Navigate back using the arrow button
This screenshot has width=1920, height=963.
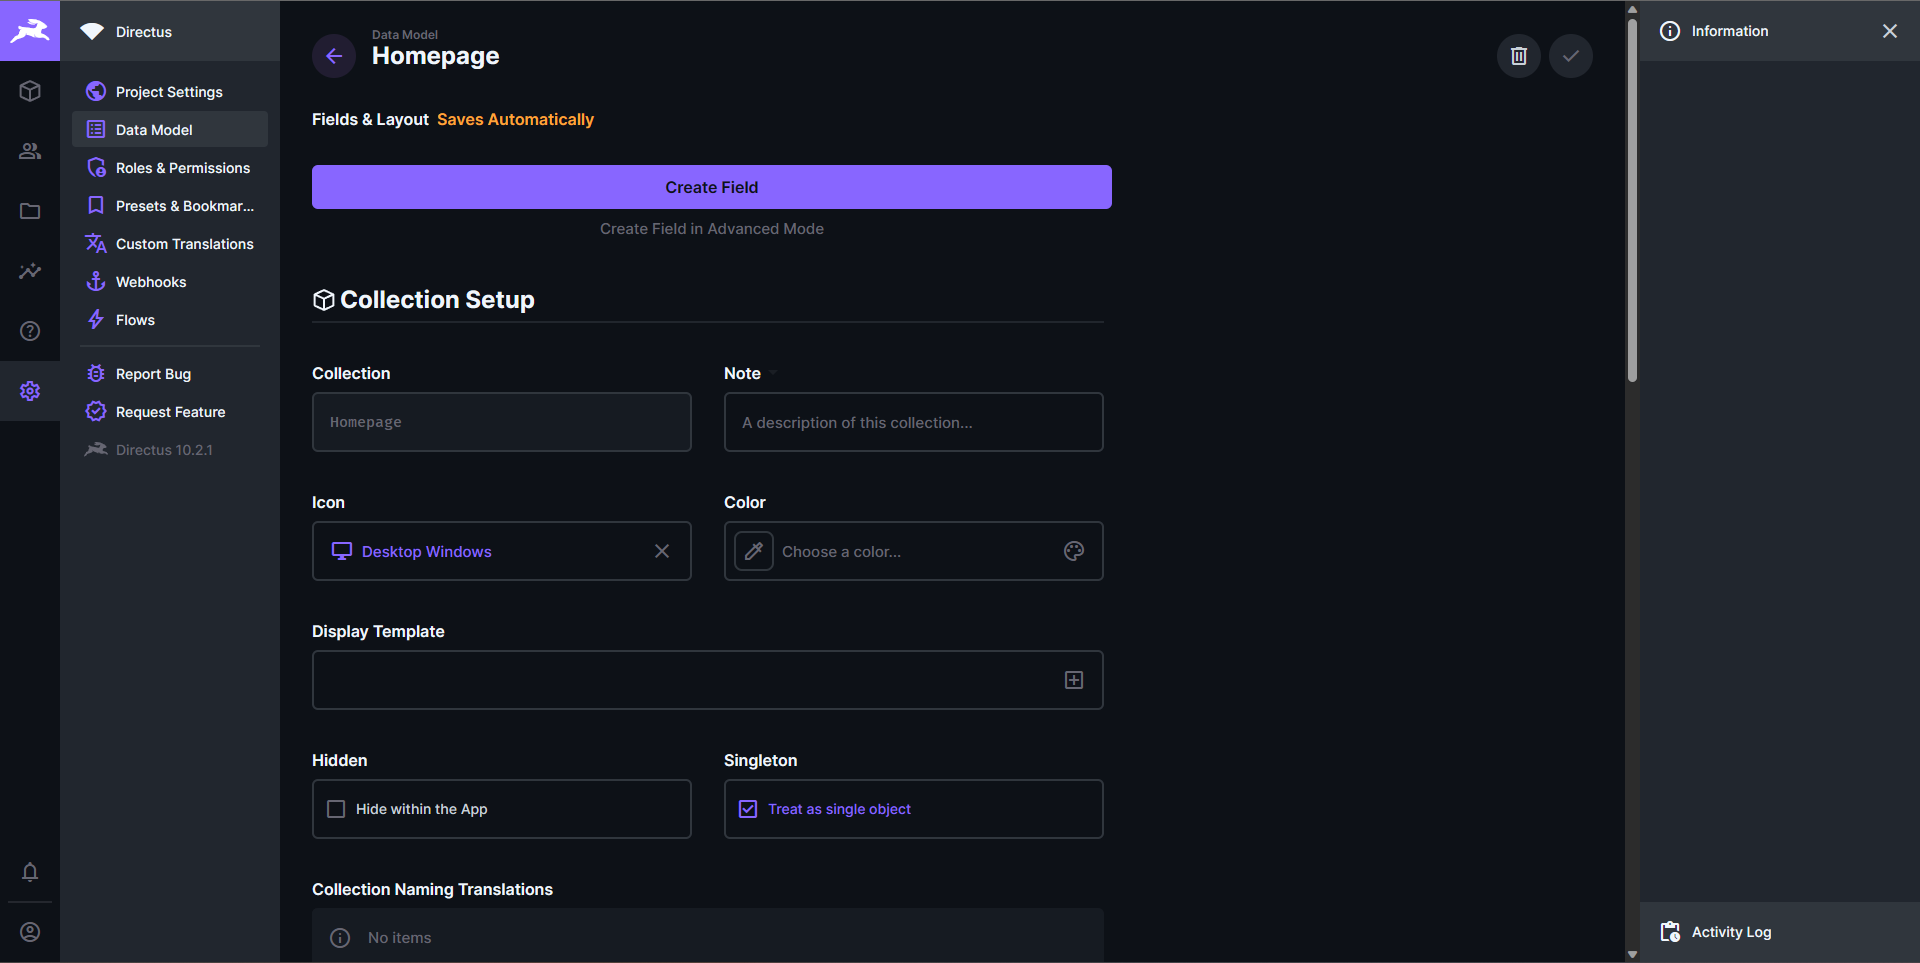(x=333, y=56)
